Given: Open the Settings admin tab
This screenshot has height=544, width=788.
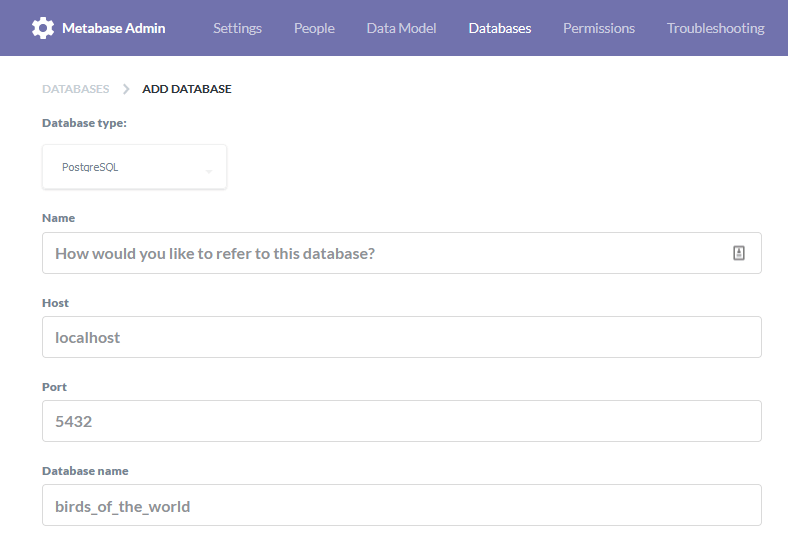Looking at the screenshot, I should (237, 28).
